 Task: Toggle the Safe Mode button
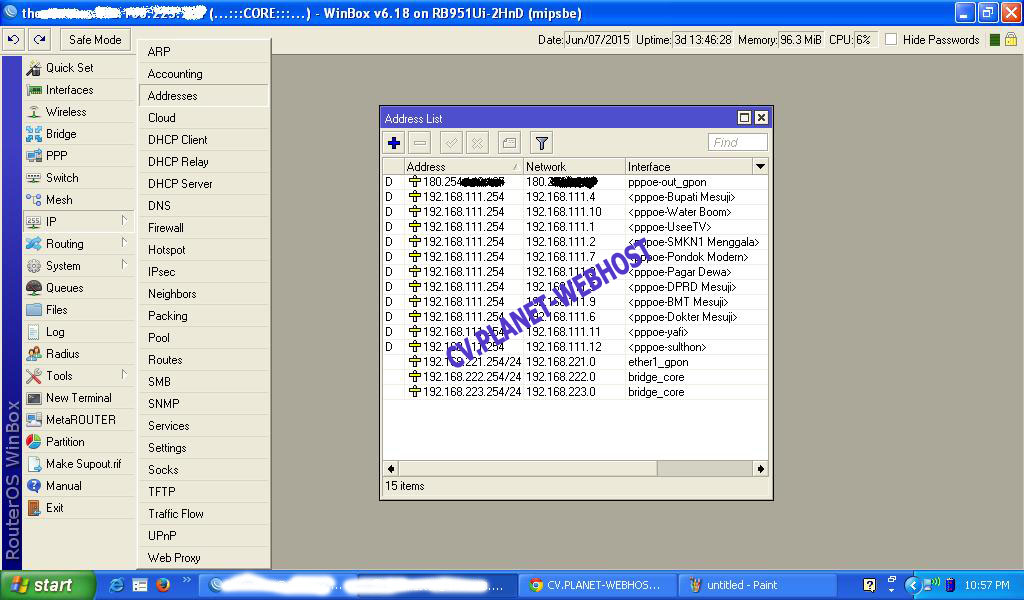pos(95,40)
